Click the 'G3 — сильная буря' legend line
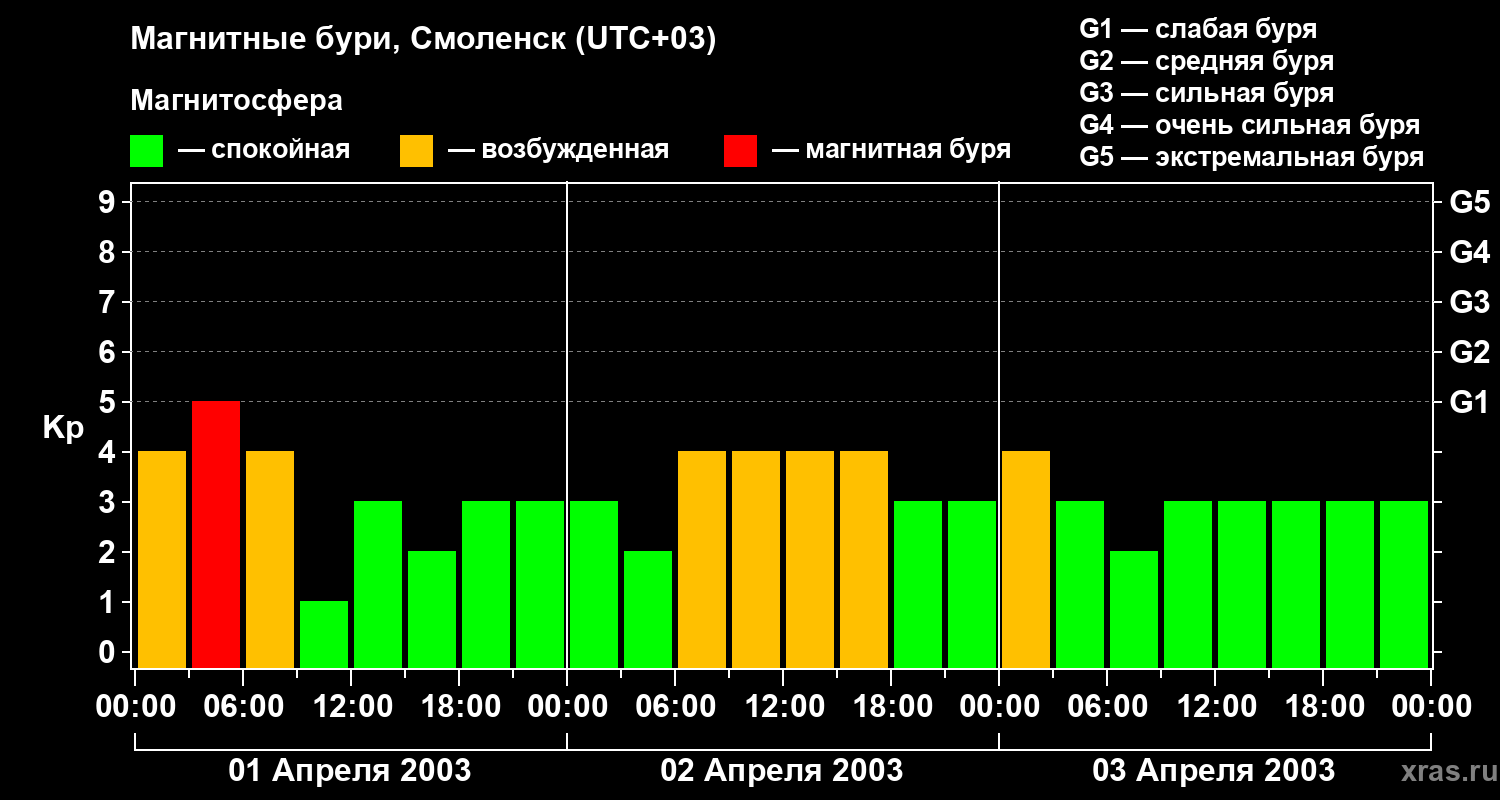Screen dimensions: 1500x800 tap(1207, 93)
